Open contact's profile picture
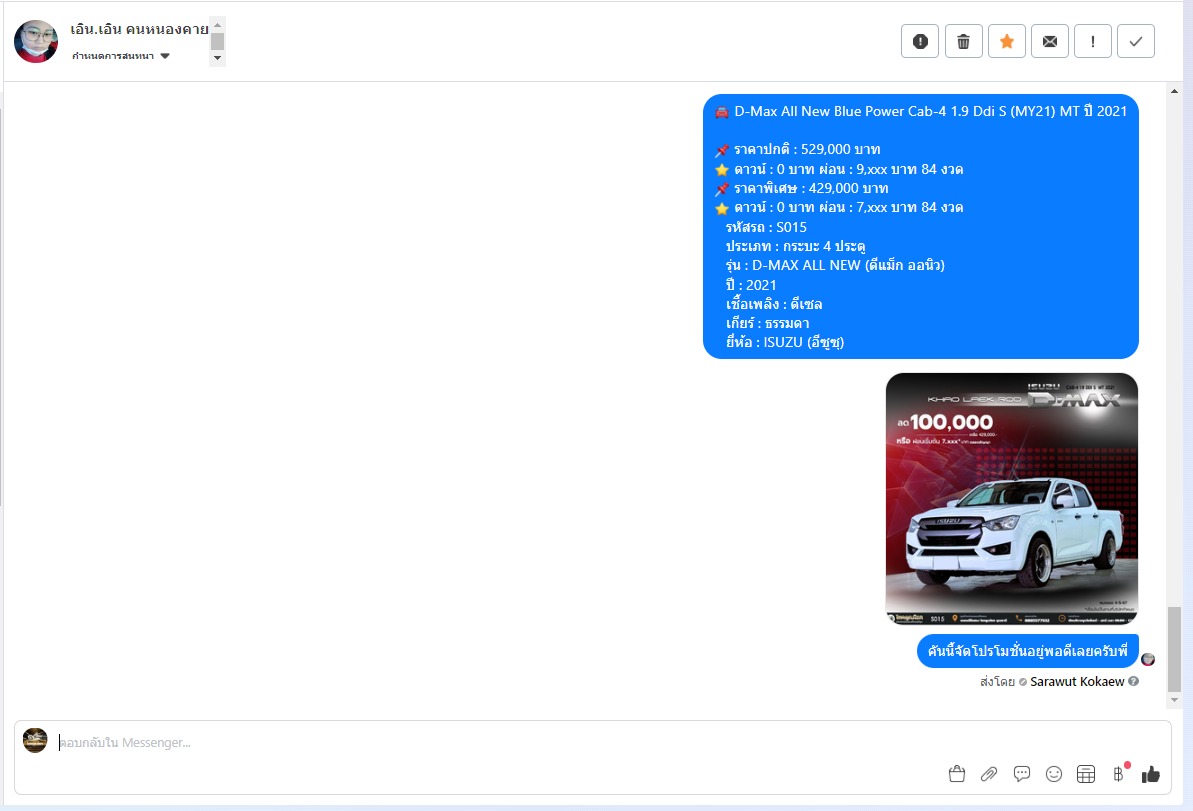This screenshot has width=1193, height=811. pos(36,41)
